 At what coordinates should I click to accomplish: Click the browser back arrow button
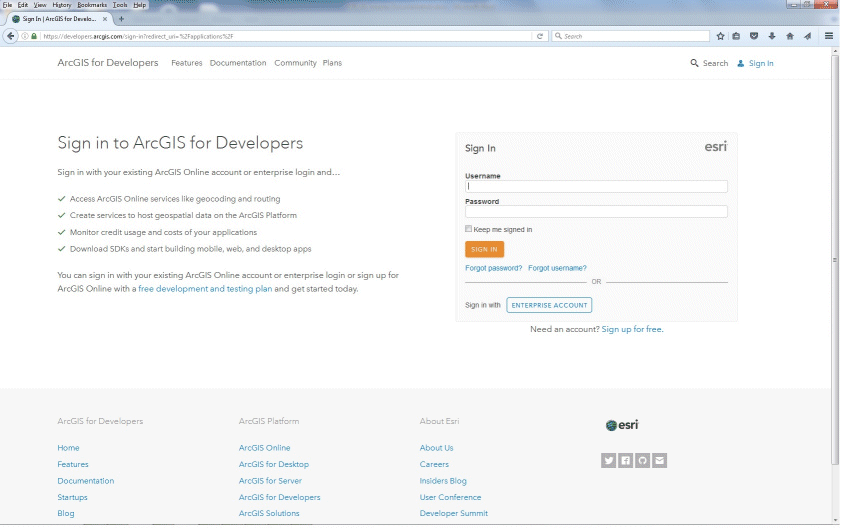10,36
